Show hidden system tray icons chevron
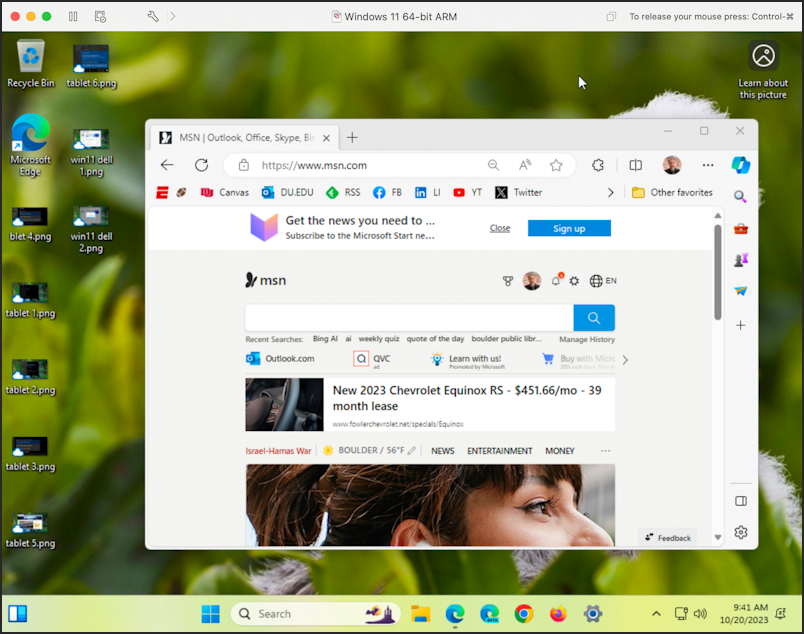 pyautogui.click(x=656, y=614)
